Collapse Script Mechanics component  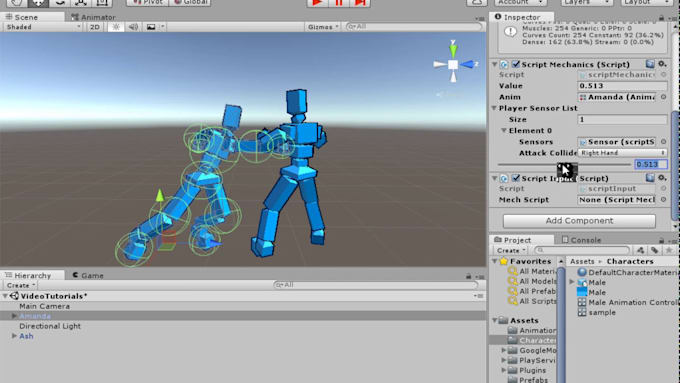494,64
